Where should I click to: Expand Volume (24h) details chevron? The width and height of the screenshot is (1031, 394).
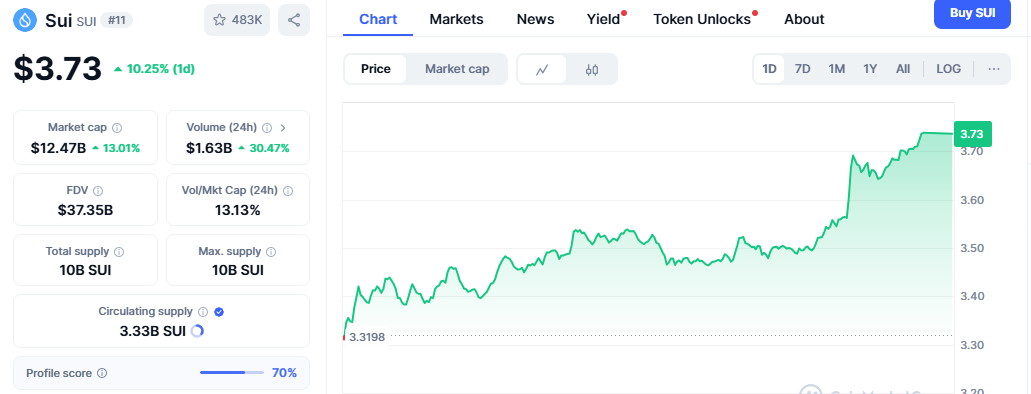click(283, 128)
